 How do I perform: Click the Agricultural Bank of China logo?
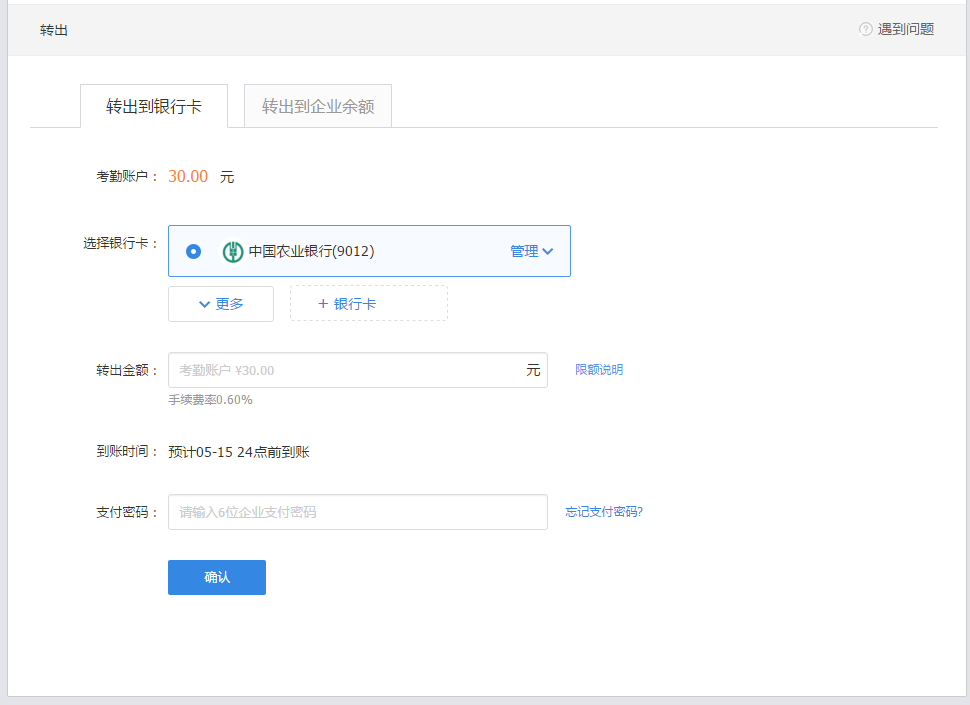click(233, 252)
